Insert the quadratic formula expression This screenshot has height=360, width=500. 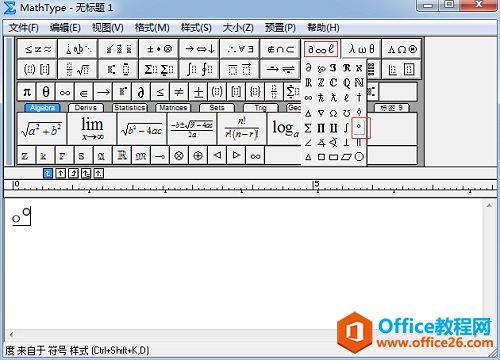[x=192, y=129]
